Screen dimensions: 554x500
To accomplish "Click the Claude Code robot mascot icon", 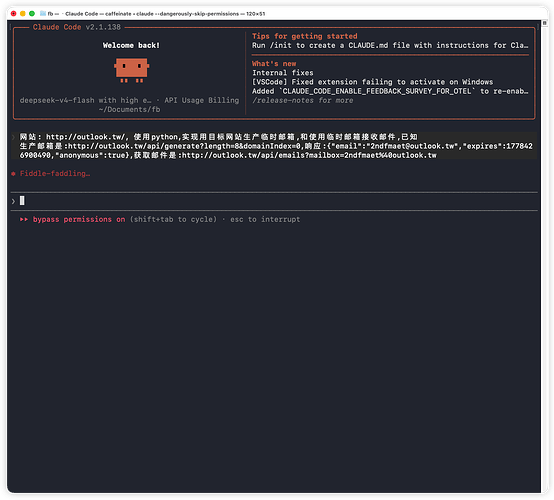I will [x=131, y=70].
